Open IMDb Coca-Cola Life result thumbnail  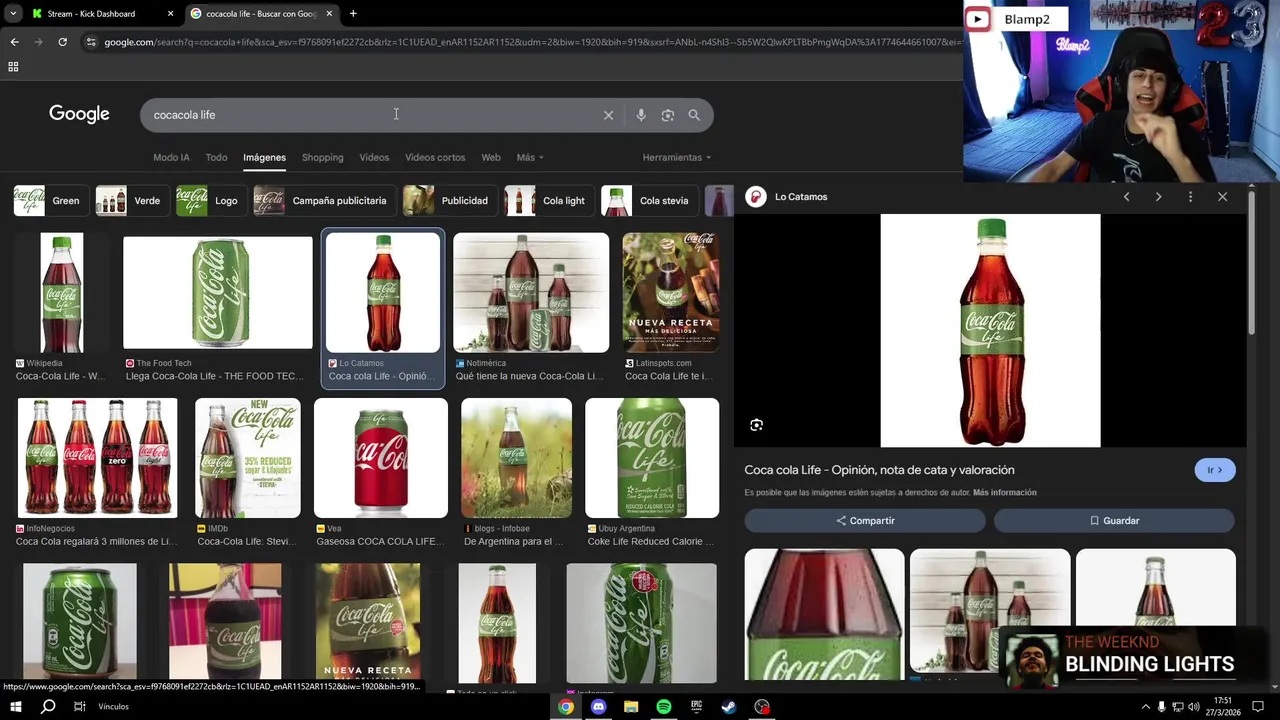tap(248, 458)
